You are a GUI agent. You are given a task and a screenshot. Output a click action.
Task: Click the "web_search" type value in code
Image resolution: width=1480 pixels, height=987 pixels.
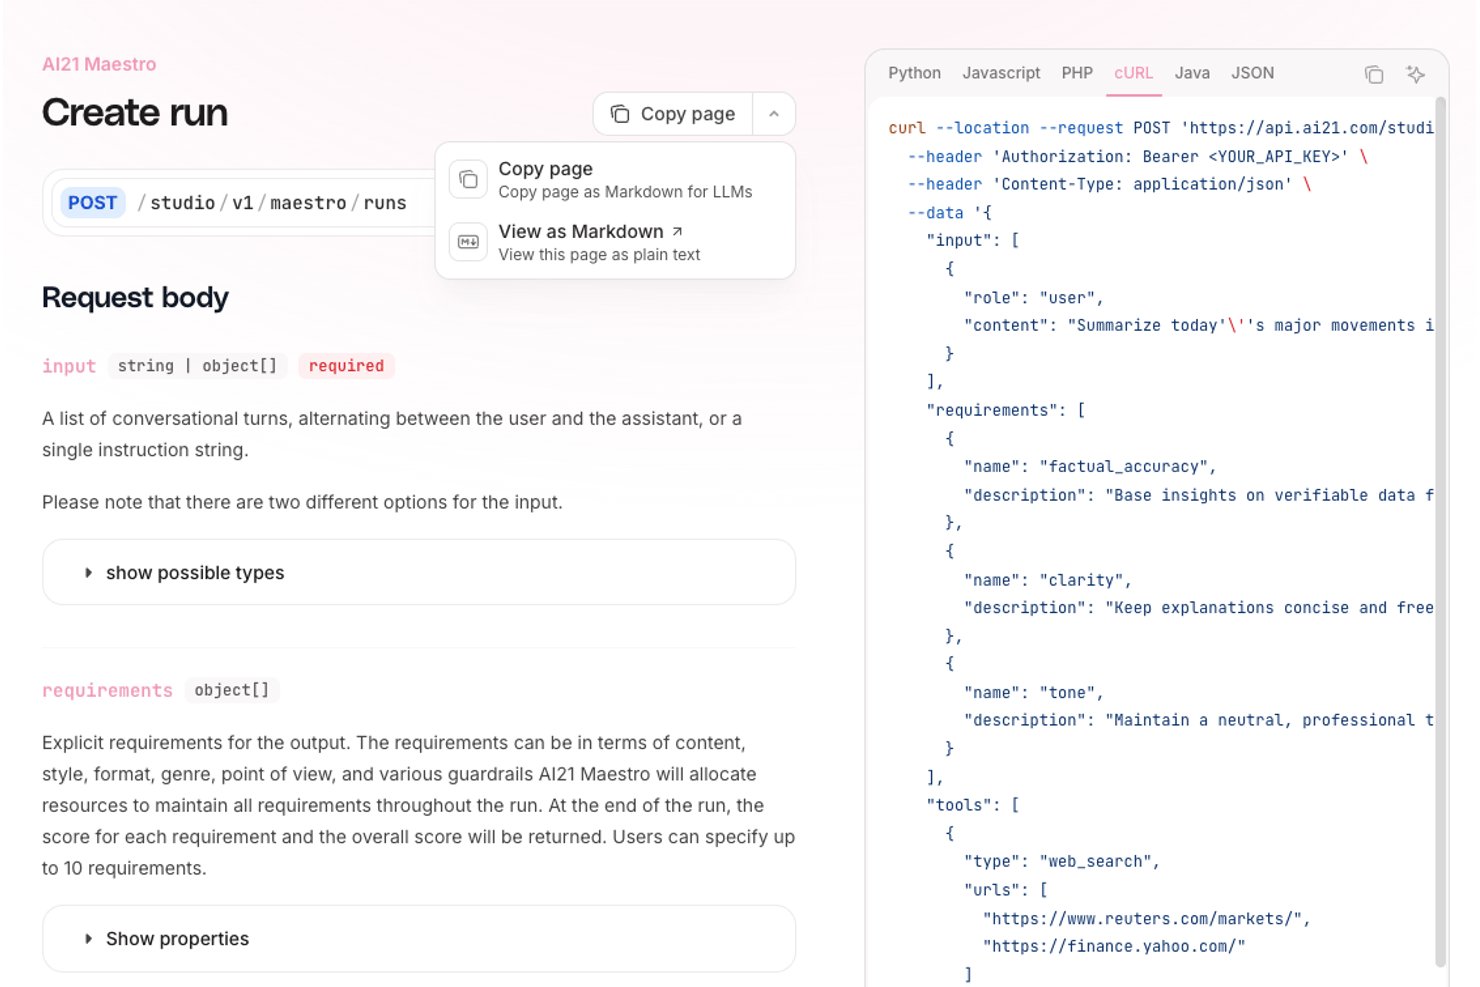click(x=1098, y=862)
